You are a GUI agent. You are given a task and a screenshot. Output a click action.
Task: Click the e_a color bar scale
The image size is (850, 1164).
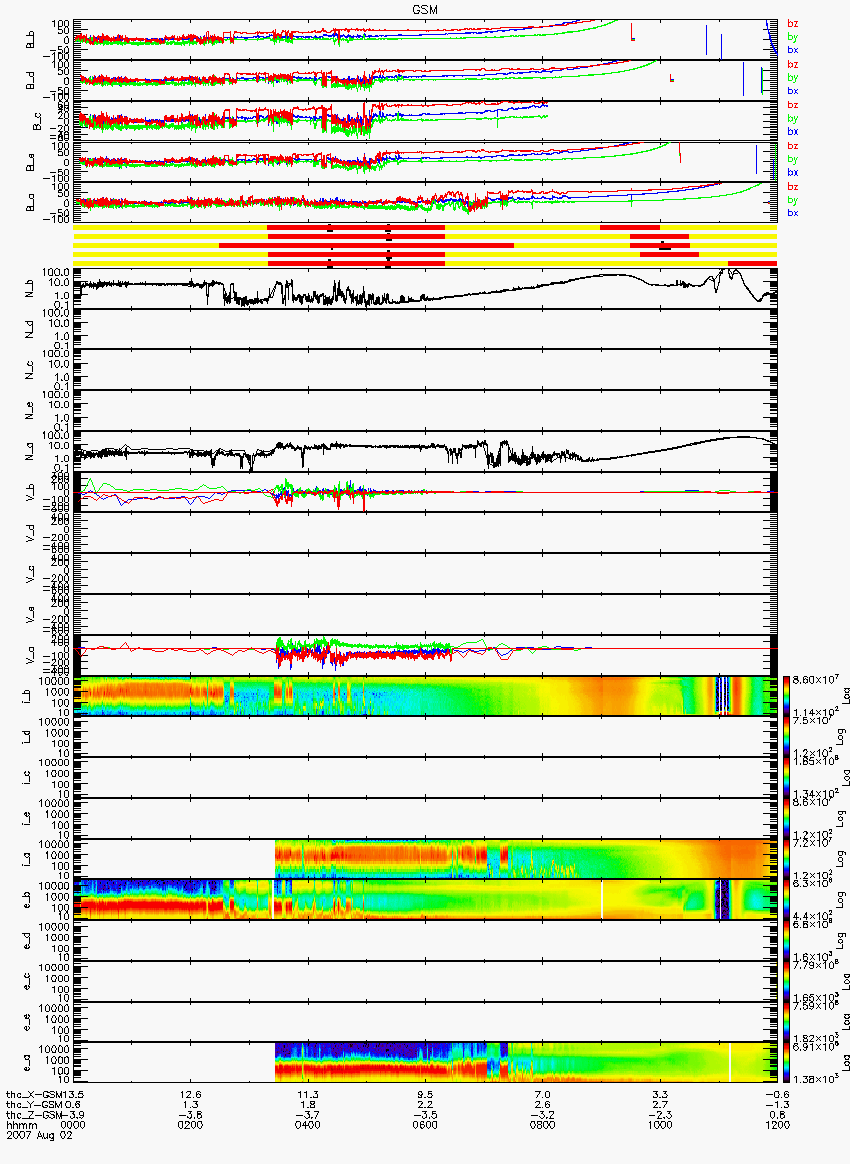click(x=786, y=1062)
